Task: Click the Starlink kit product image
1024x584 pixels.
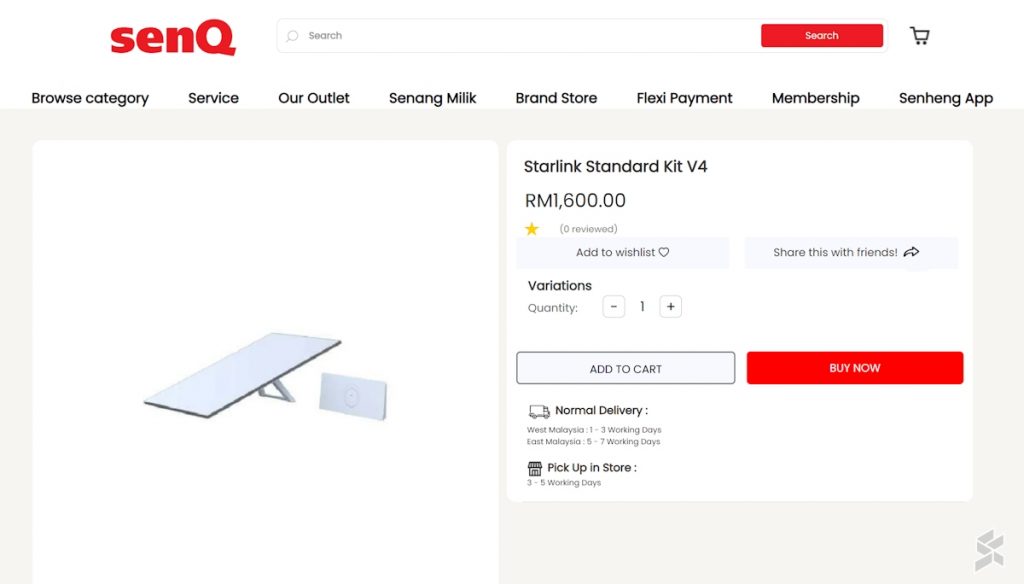Action: point(266,378)
